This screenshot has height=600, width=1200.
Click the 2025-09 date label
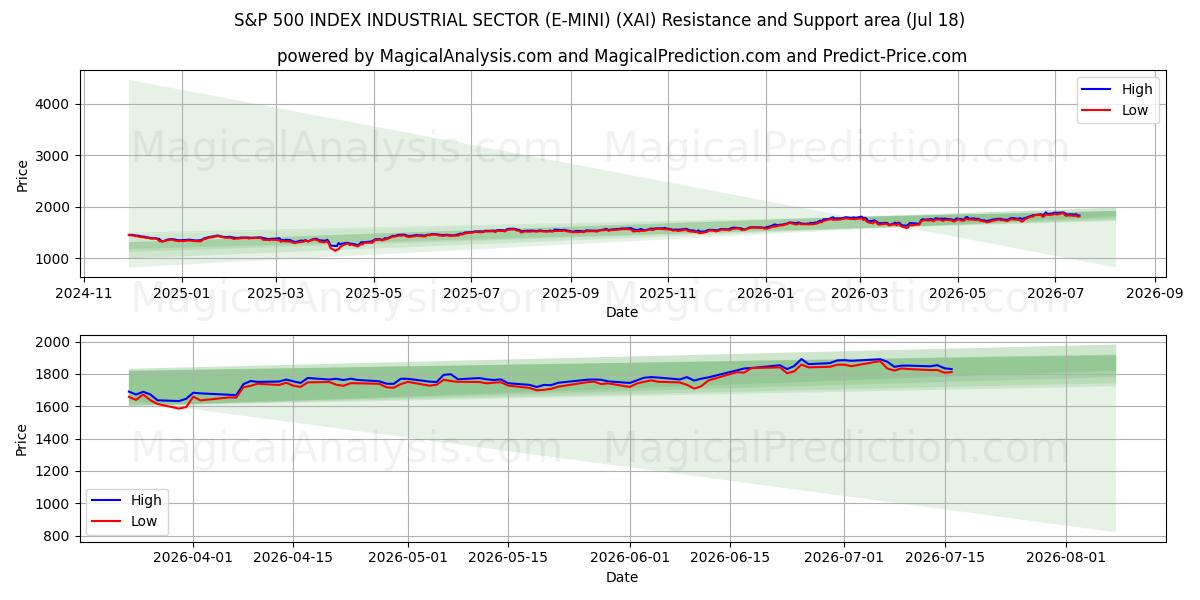tap(571, 295)
